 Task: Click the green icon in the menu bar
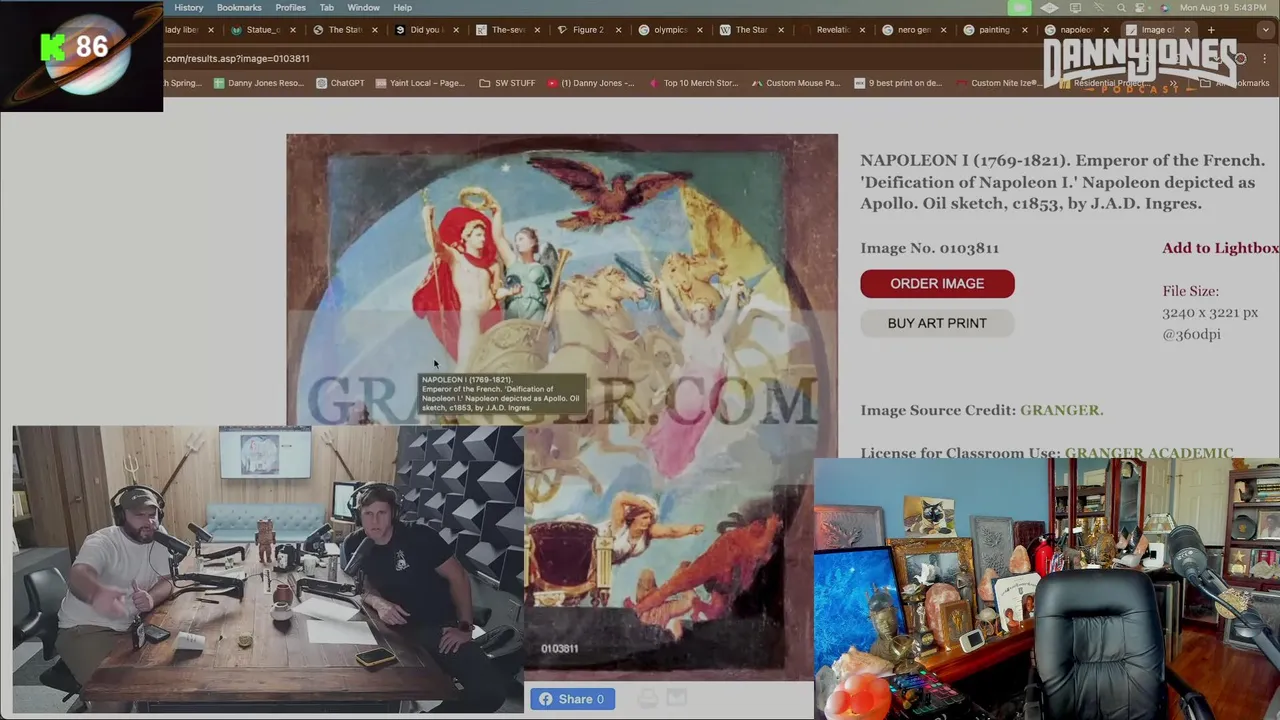click(x=1019, y=7)
